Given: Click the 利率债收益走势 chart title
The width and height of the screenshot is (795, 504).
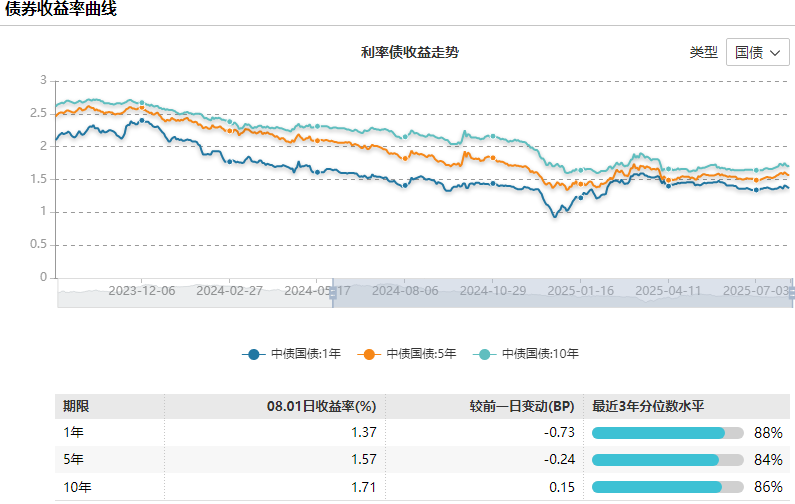Looking at the screenshot, I should (x=410, y=52).
